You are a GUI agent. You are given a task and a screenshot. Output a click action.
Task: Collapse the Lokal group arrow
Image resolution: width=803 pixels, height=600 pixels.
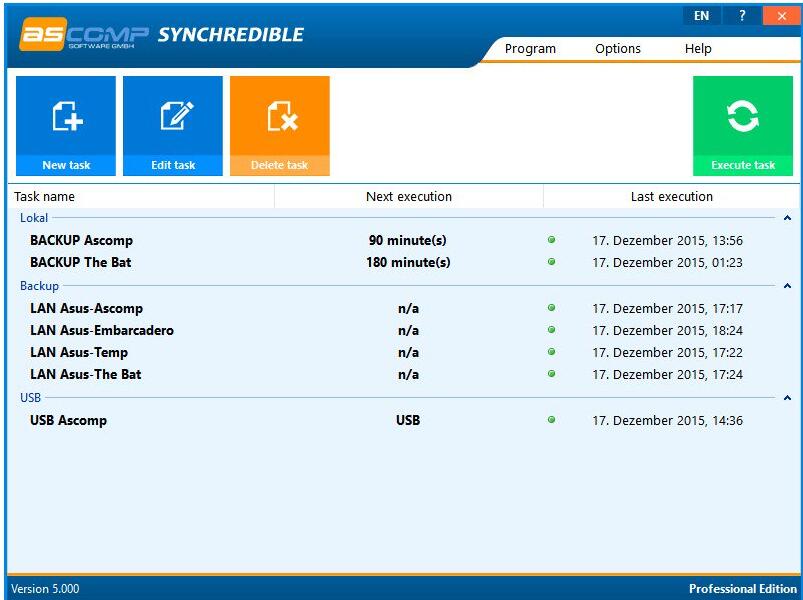[788, 218]
